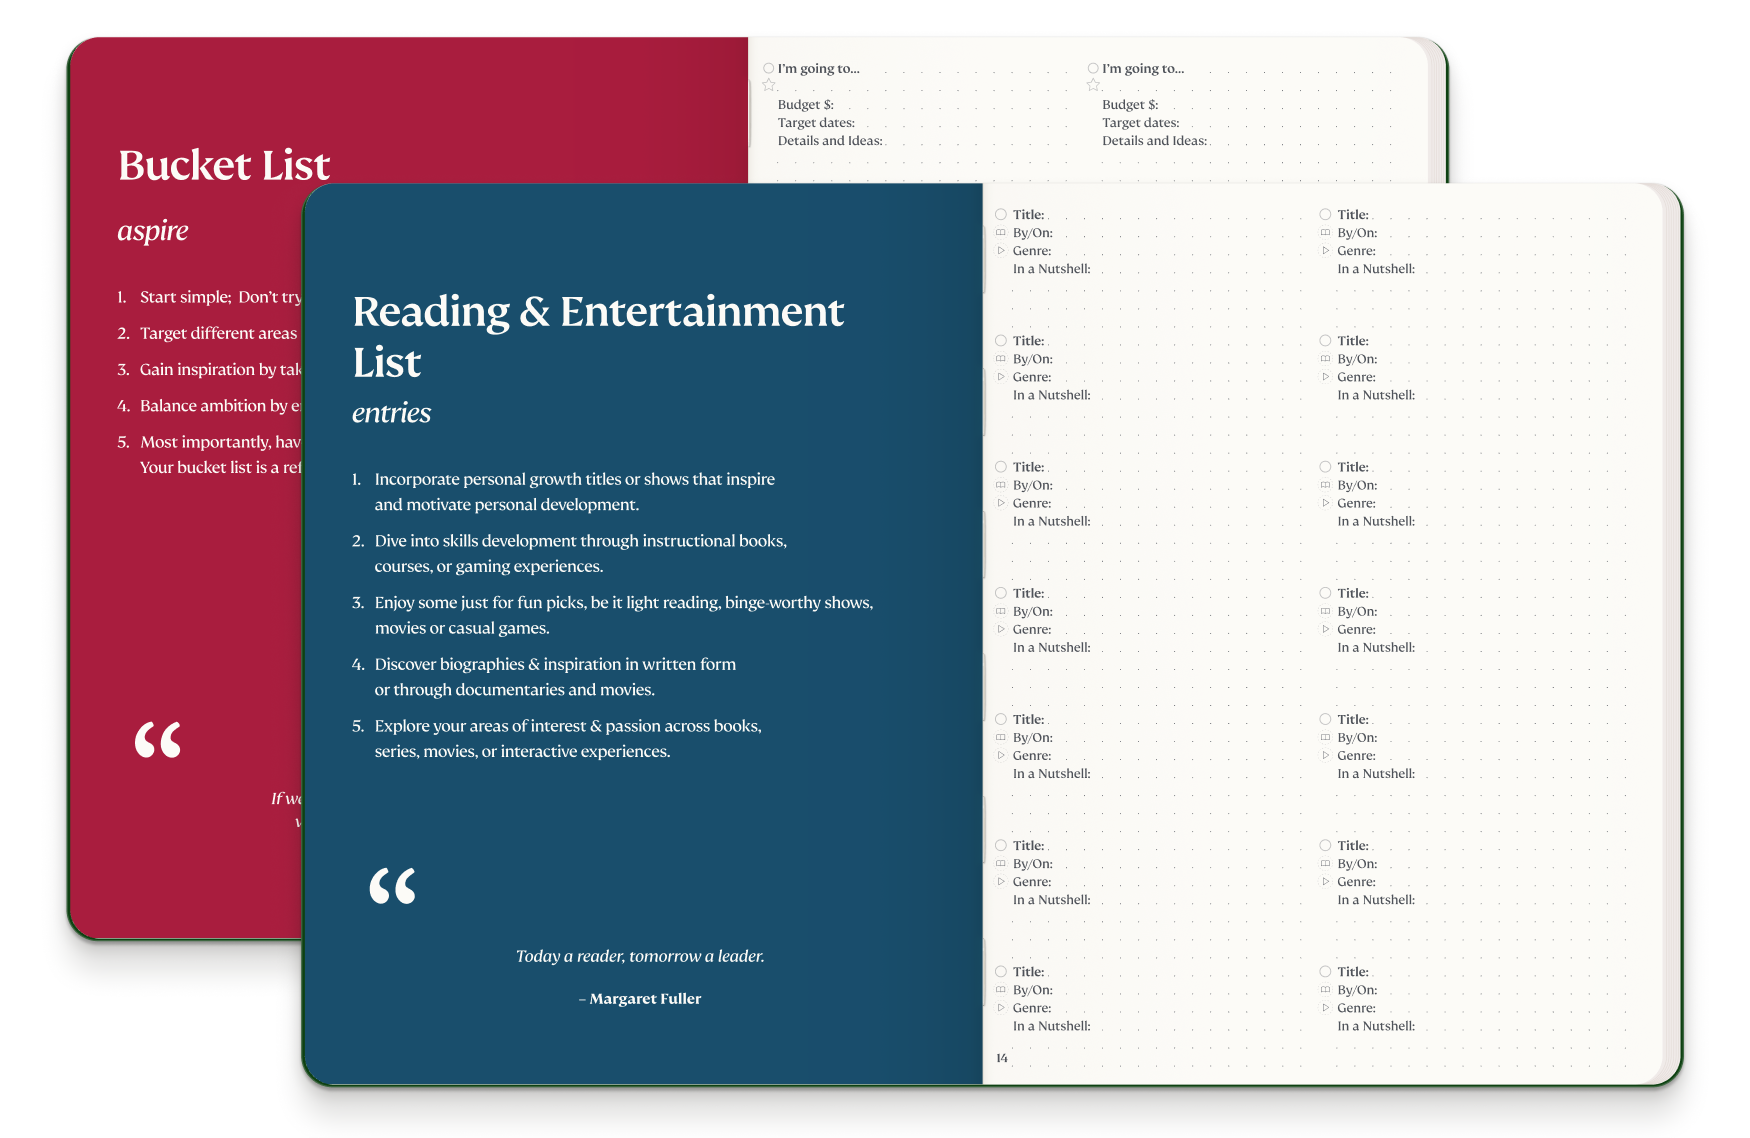Click the book icon in last right-column entry
Viewport: 1750px width, 1138px height.
click(x=1325, y=990)
